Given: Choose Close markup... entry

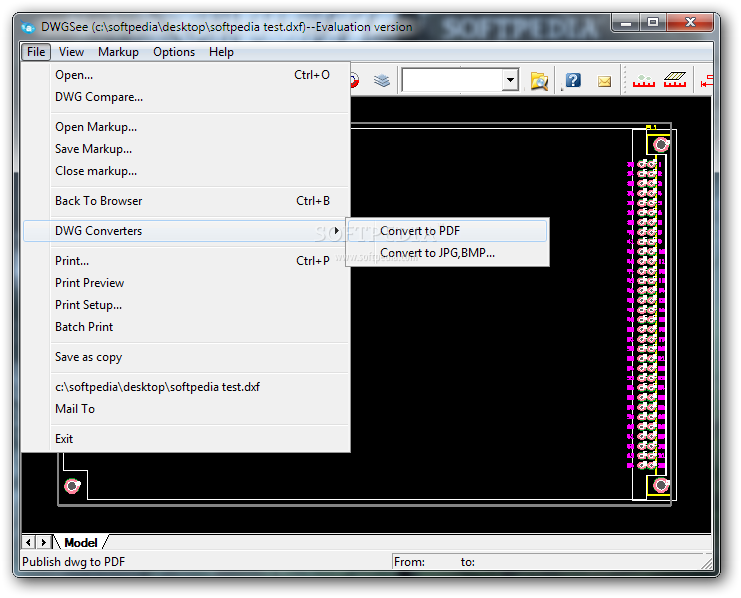Looking at the screenshot, I should tap(187, 171).
